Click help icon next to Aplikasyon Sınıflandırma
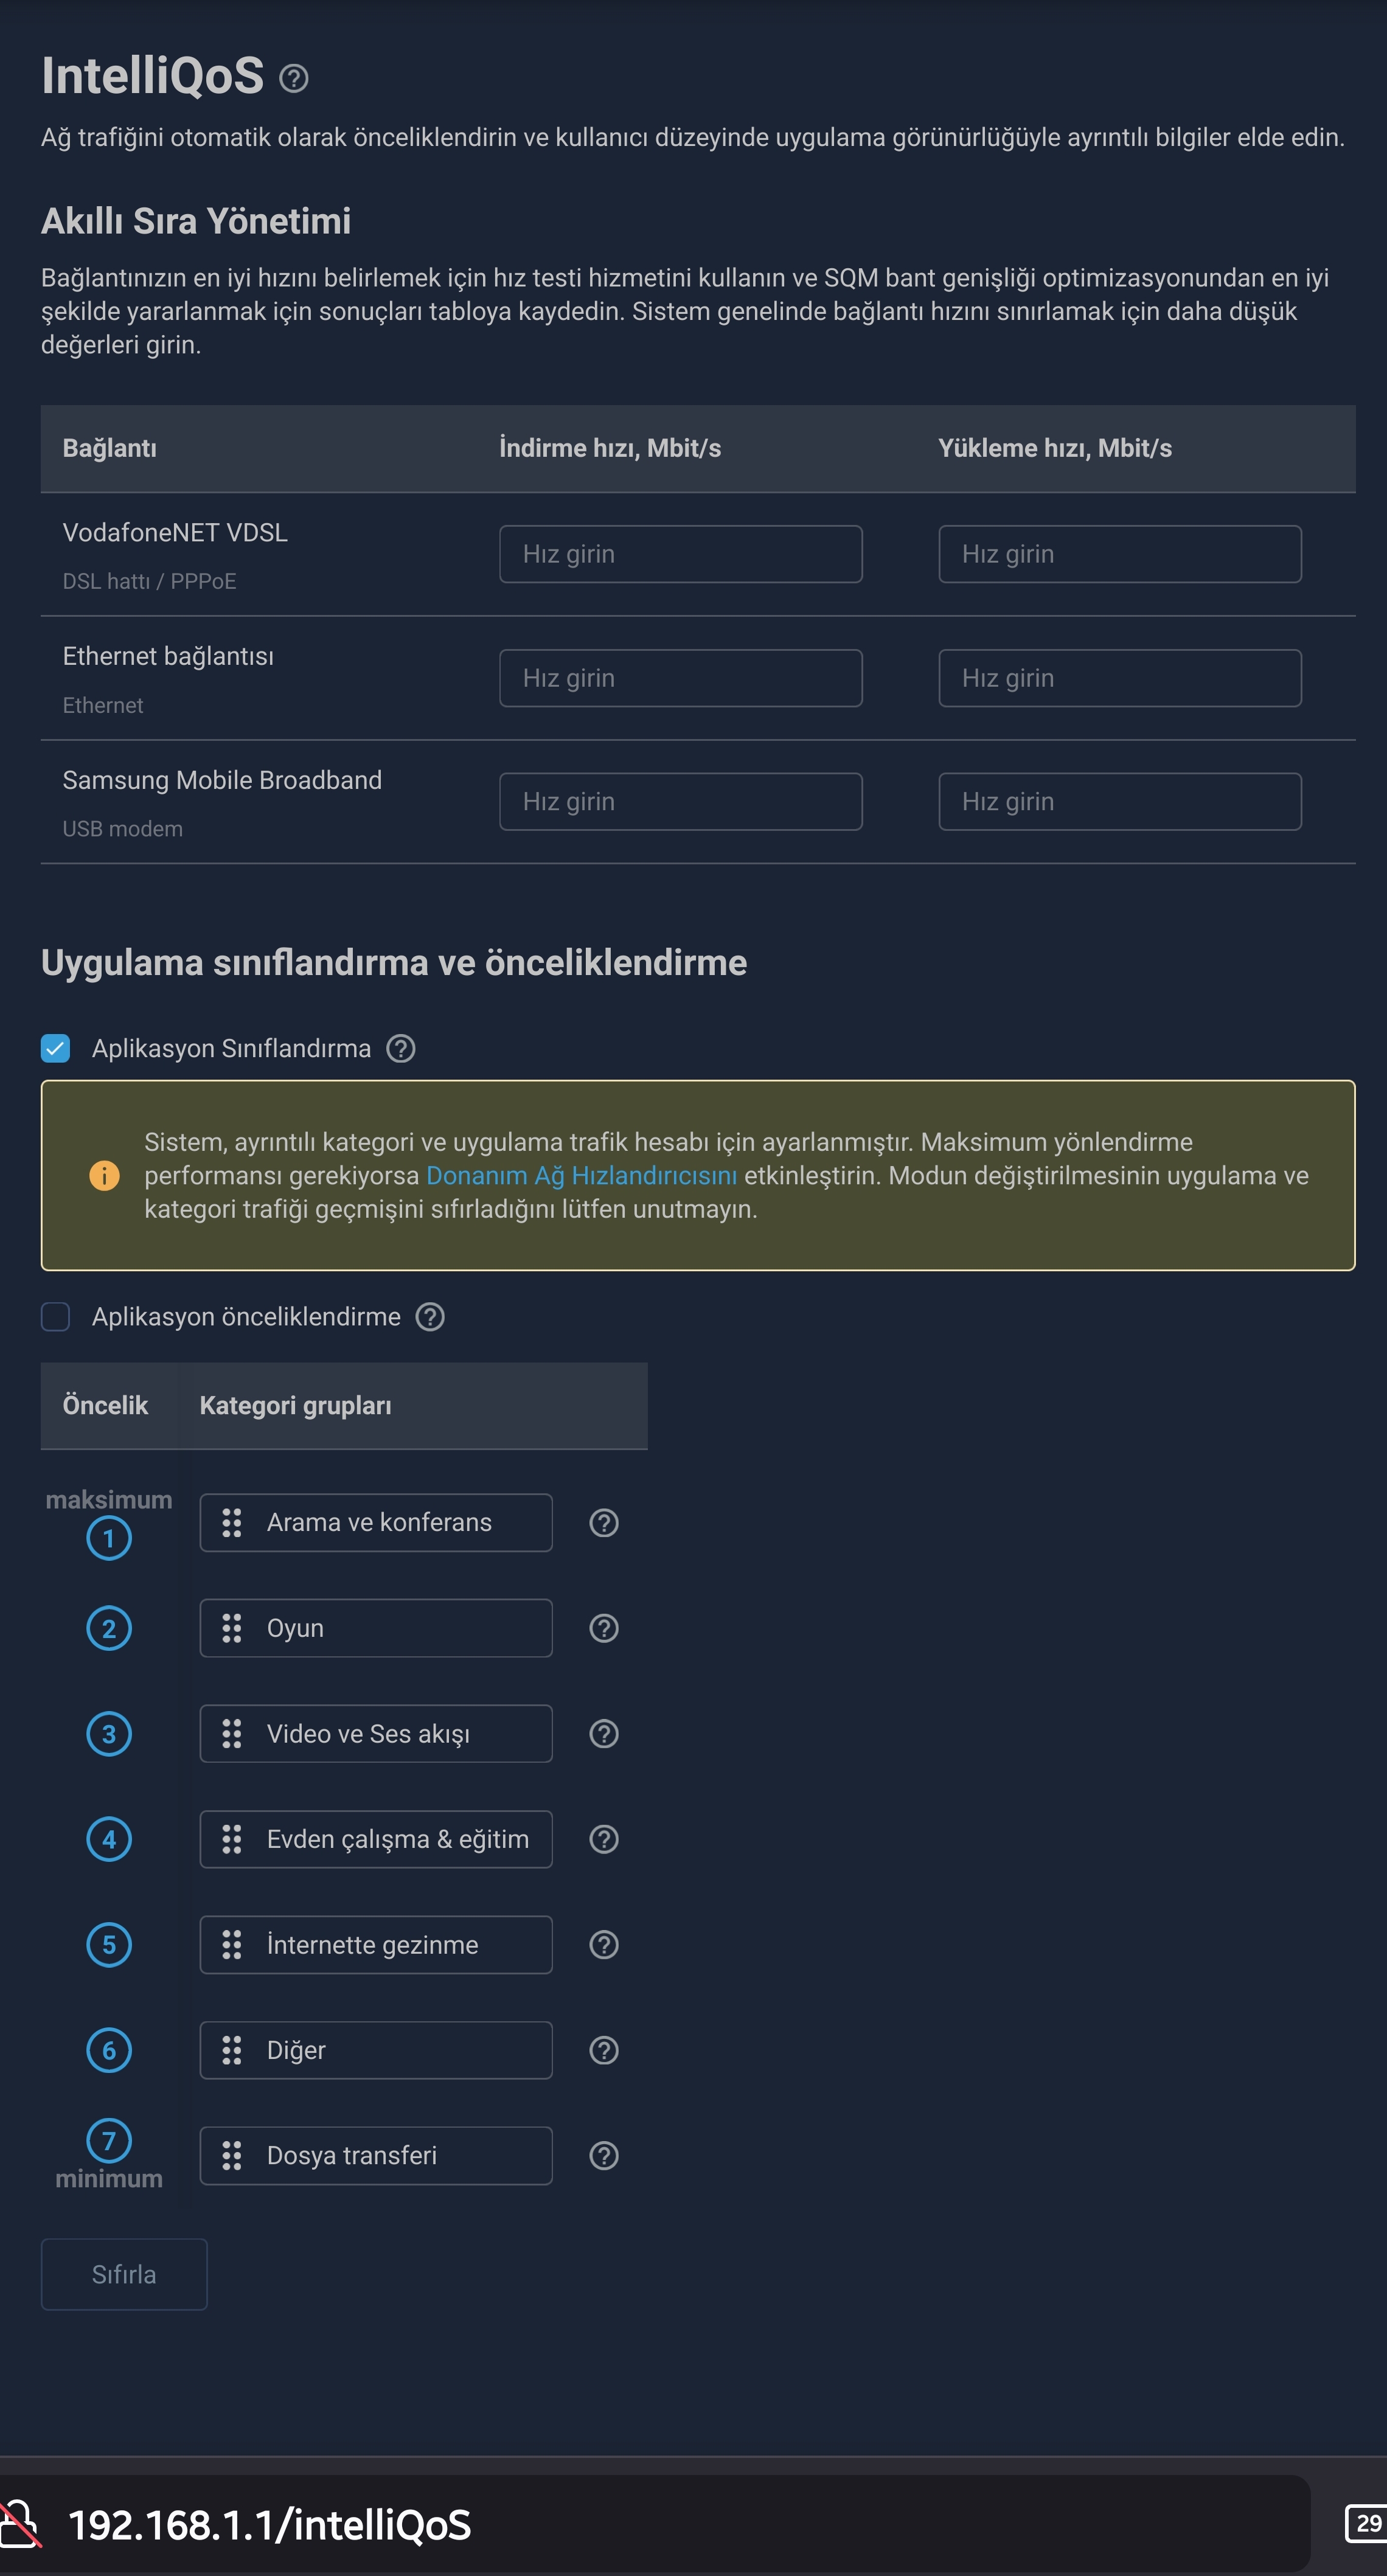Image resolution: width=1387 pixels, height=2576 pixels. coord(401,1048)
